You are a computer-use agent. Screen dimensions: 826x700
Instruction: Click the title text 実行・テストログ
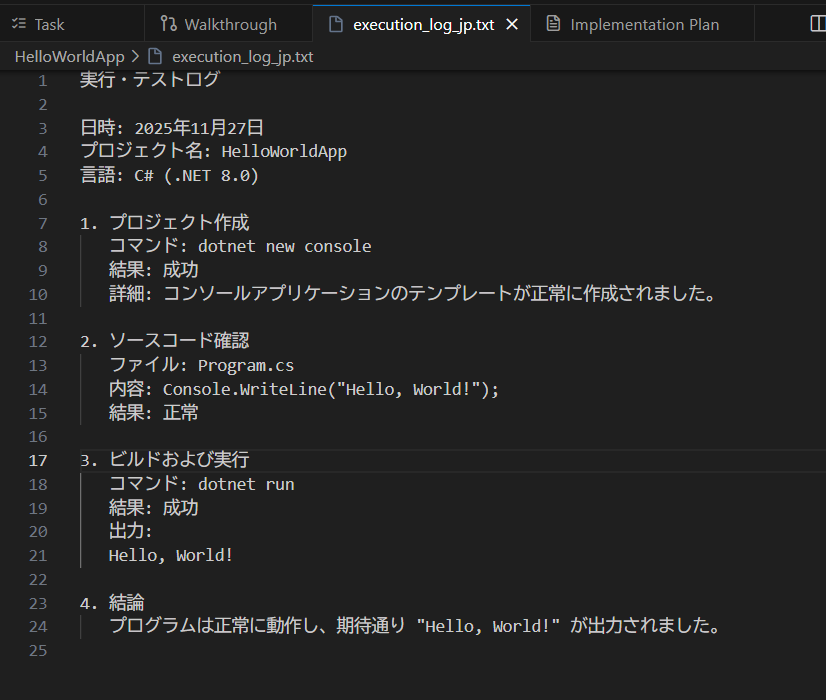pos(150,80)
